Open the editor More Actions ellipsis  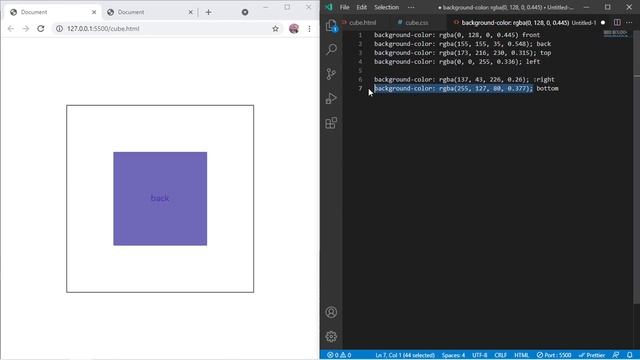(629, 22)
